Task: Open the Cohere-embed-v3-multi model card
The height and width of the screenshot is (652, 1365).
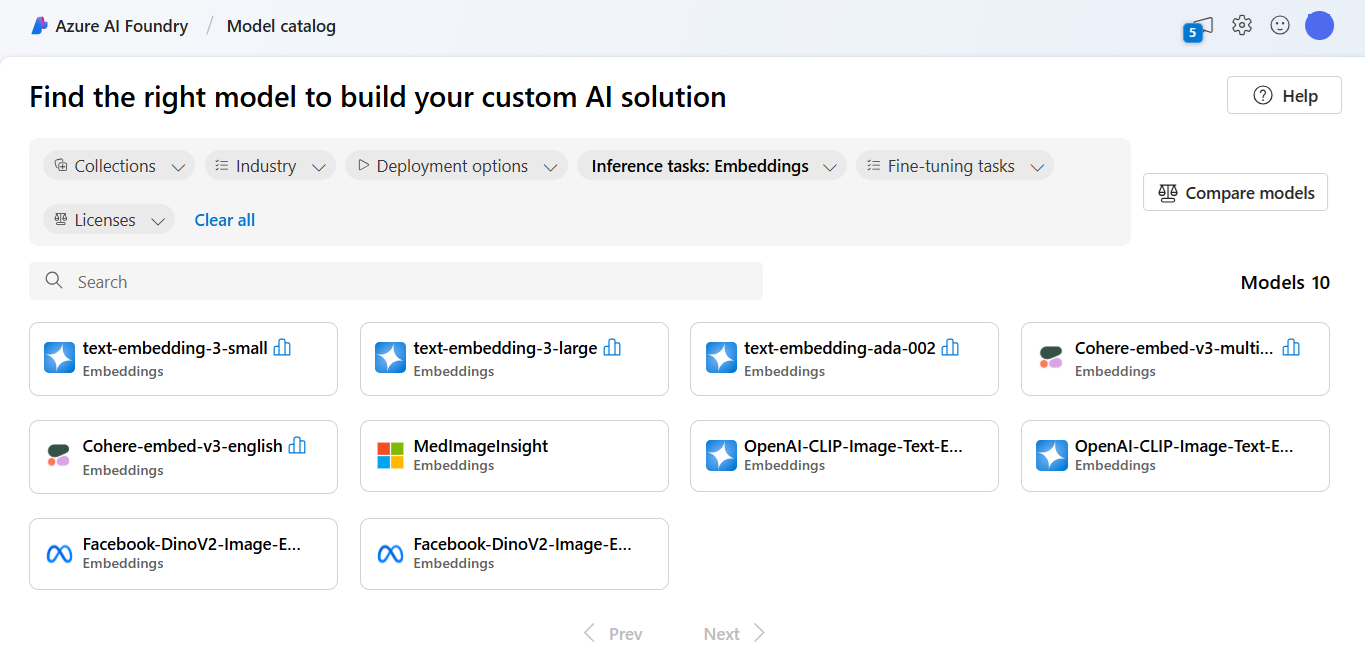Action: coord(1175,359)
